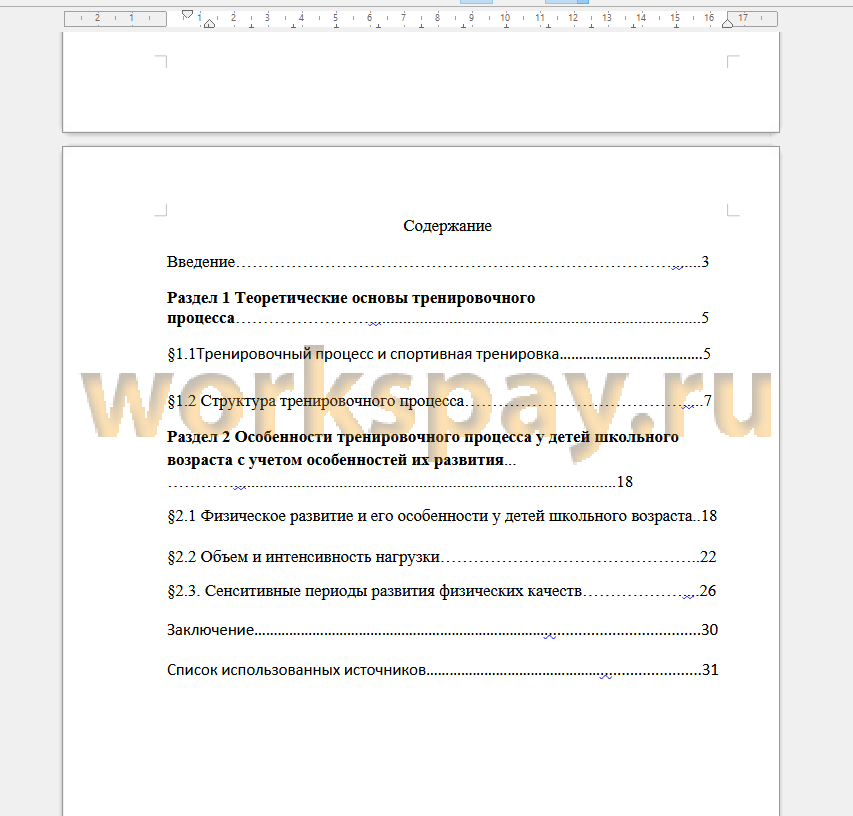The width and height of the screenshot is (853, 816).
Task: Click page number 18 on the dotted line under Раздел 2
Action: (625, 482)
